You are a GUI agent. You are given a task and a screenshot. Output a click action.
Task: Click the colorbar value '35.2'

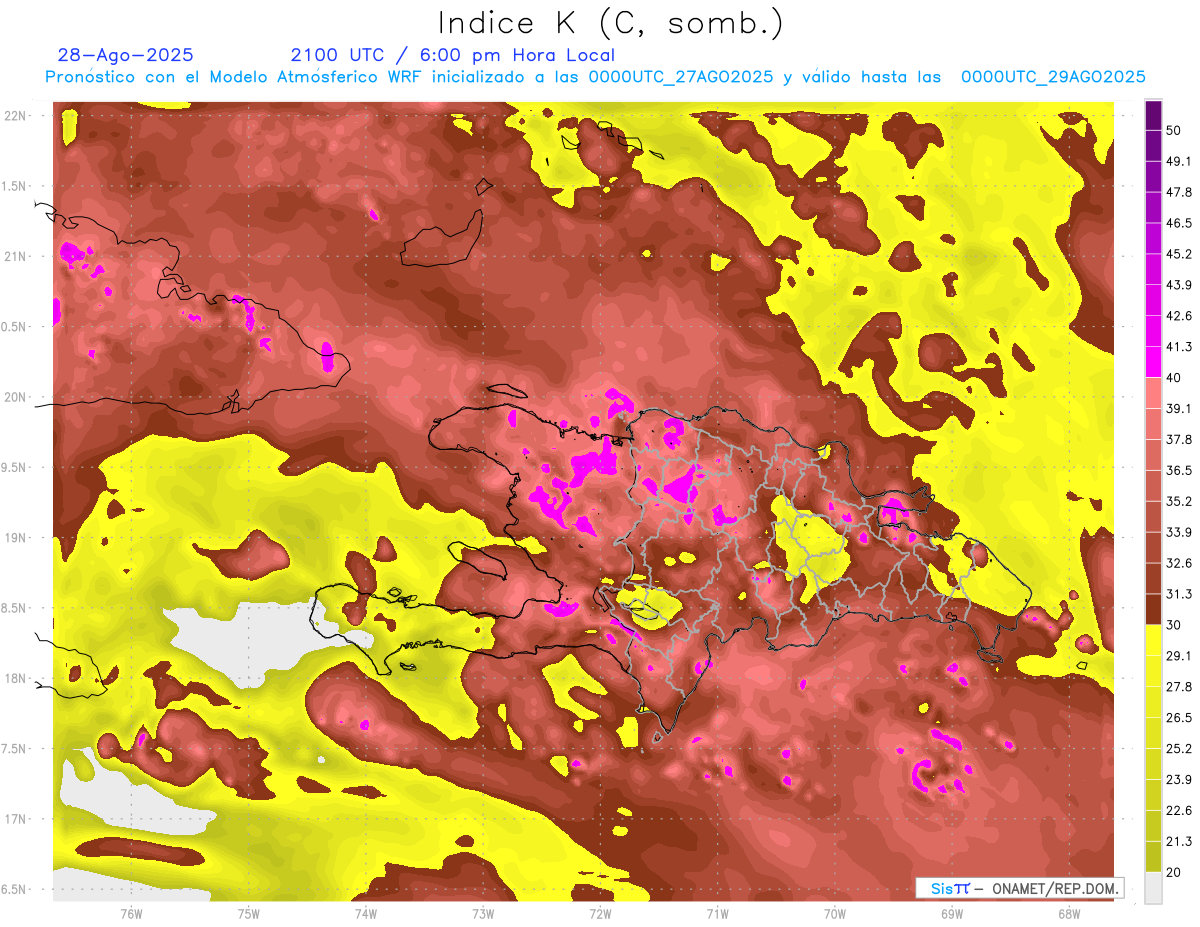pos(1179,501)
